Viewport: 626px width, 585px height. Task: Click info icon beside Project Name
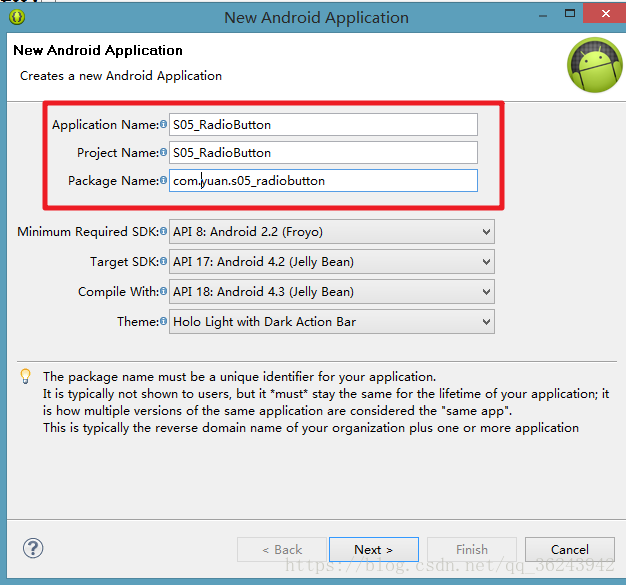[163, 152]
